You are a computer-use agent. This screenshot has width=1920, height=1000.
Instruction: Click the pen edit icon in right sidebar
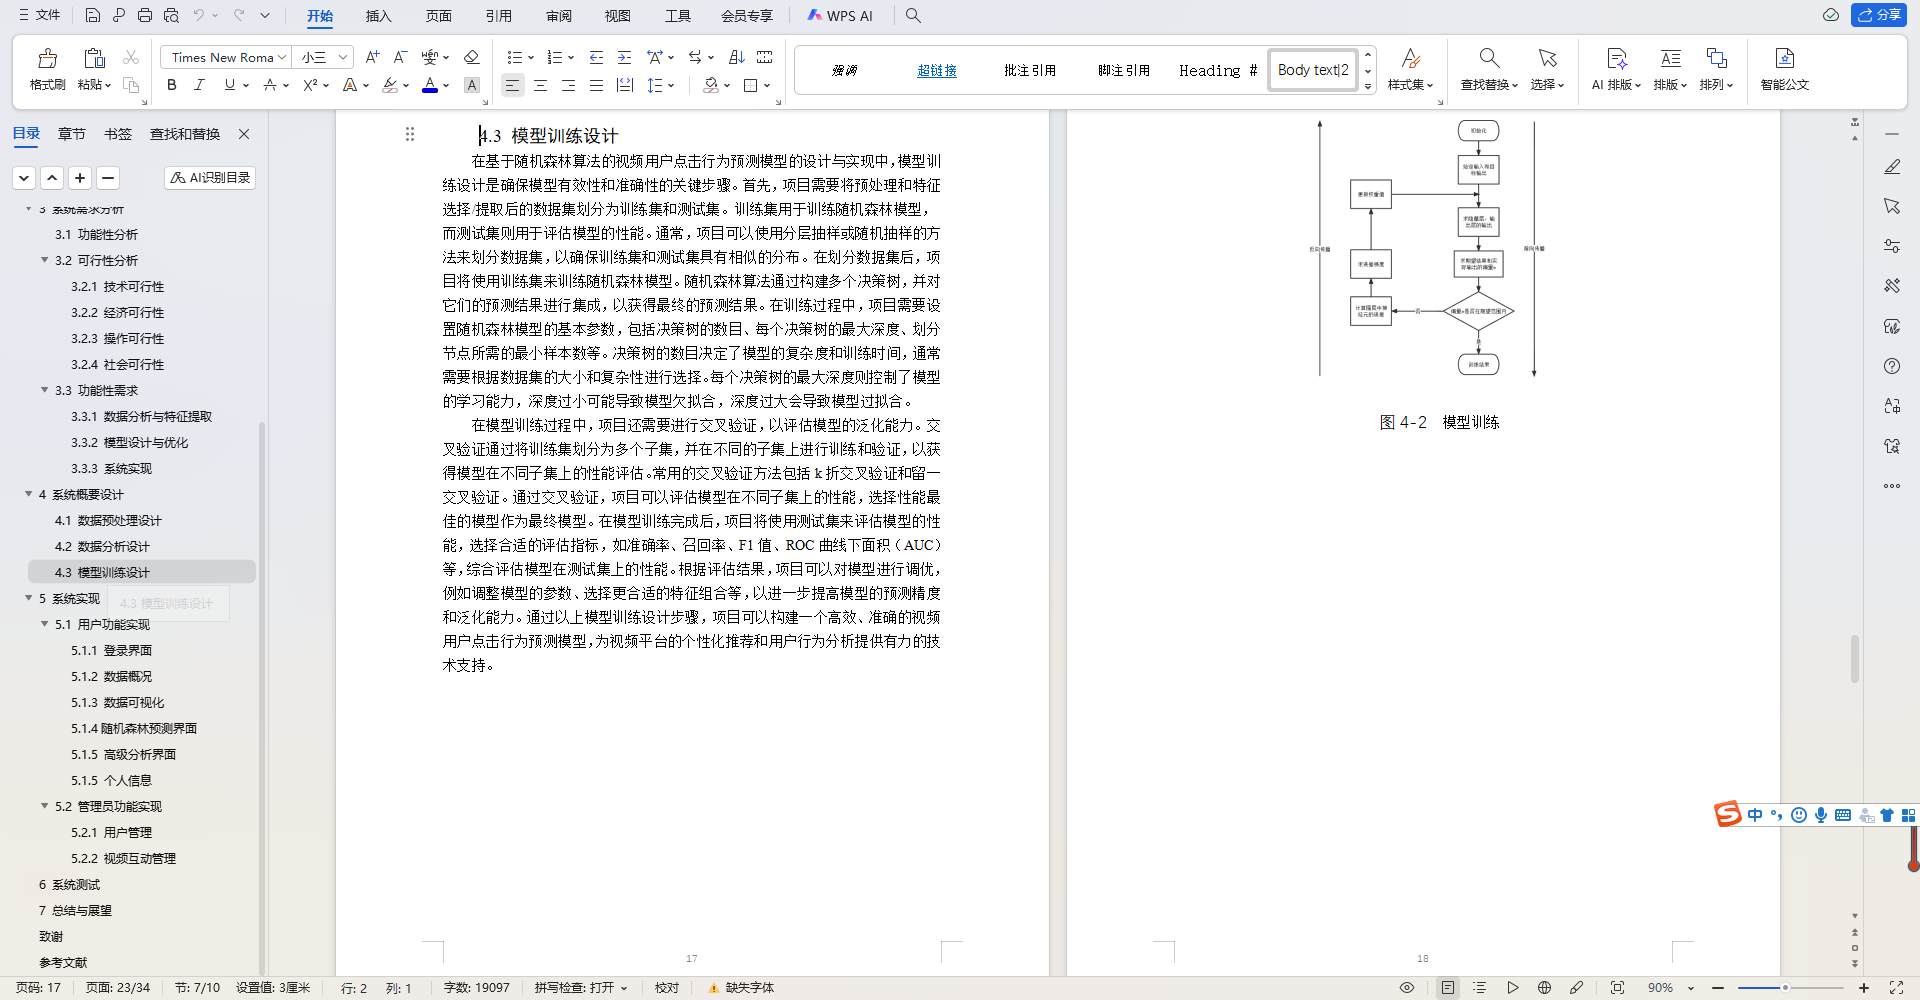1892,167
